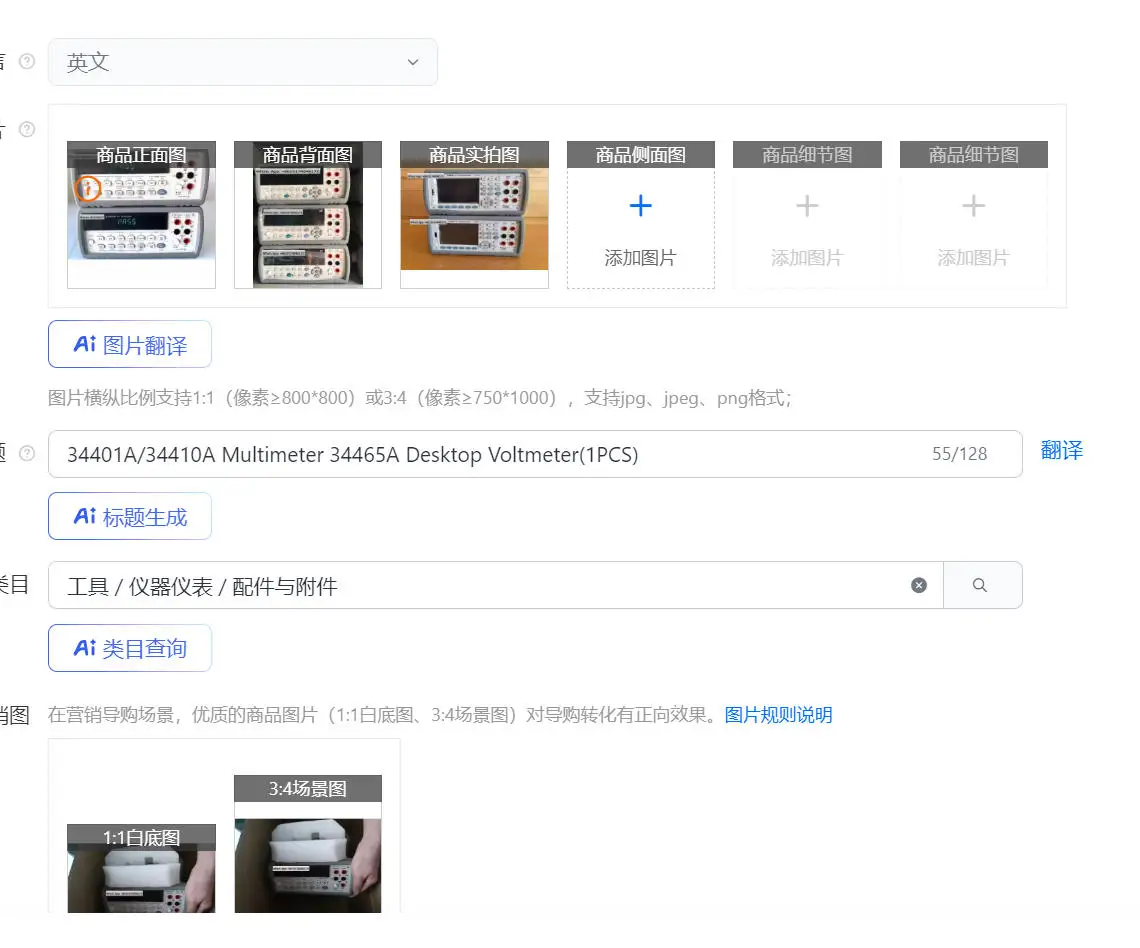Click the category search magnifier icon
The width and height of the screenshot is (1140, 948).
coord(980,585)
